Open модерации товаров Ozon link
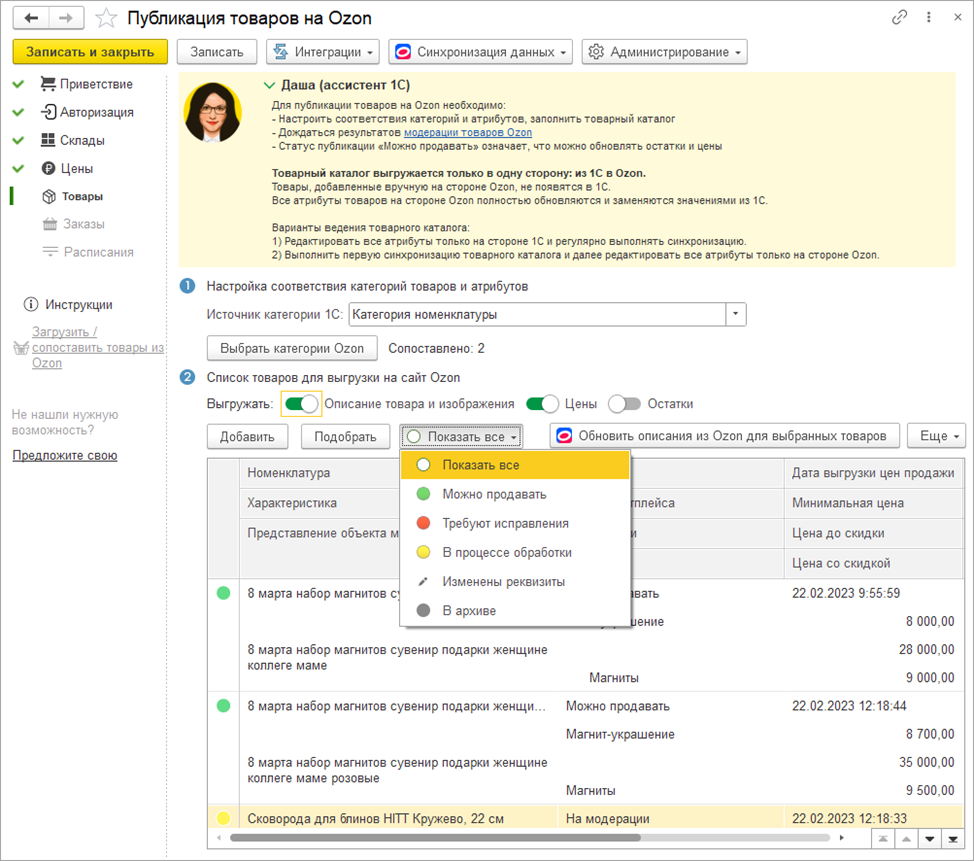 click(468, 132)
